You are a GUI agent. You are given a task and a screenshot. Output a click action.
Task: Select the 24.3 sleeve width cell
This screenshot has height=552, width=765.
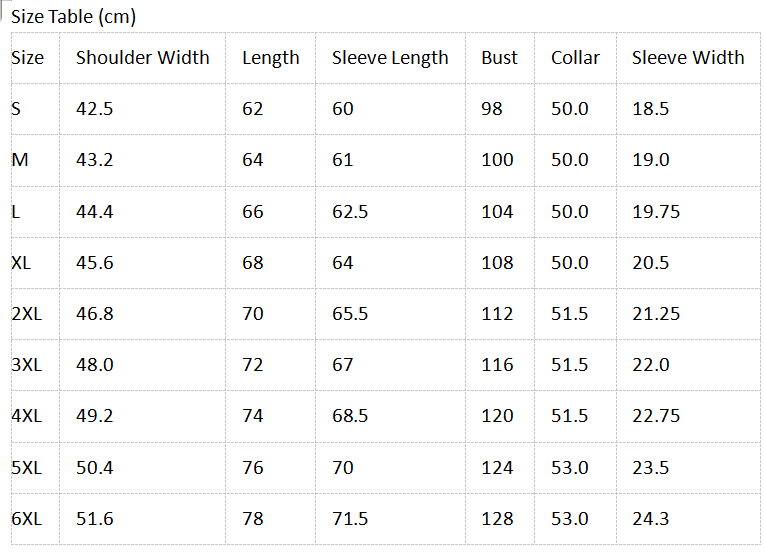[x=651, y=519]
